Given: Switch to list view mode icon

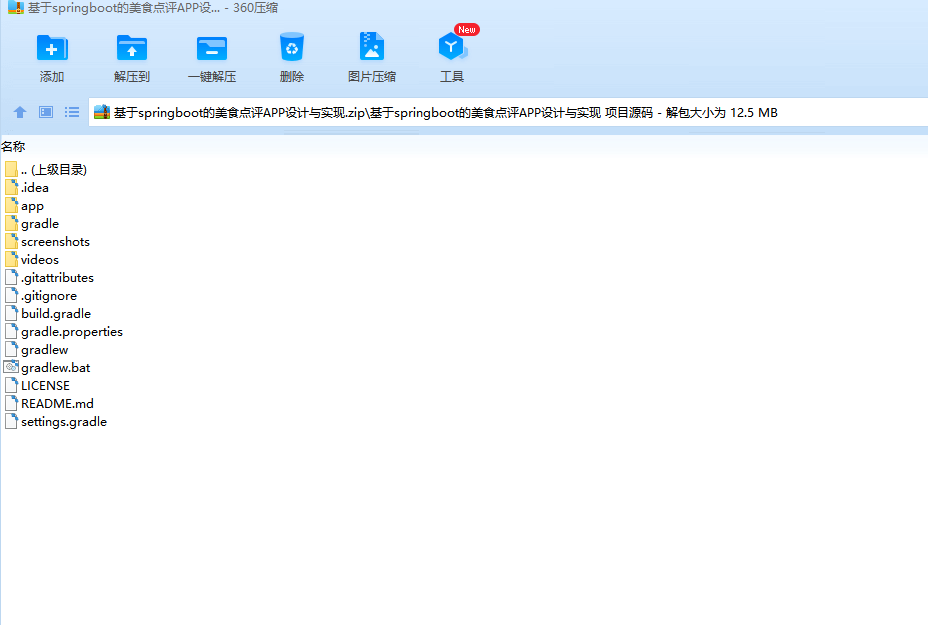Looking at the screenshot, I should point(72,112).
